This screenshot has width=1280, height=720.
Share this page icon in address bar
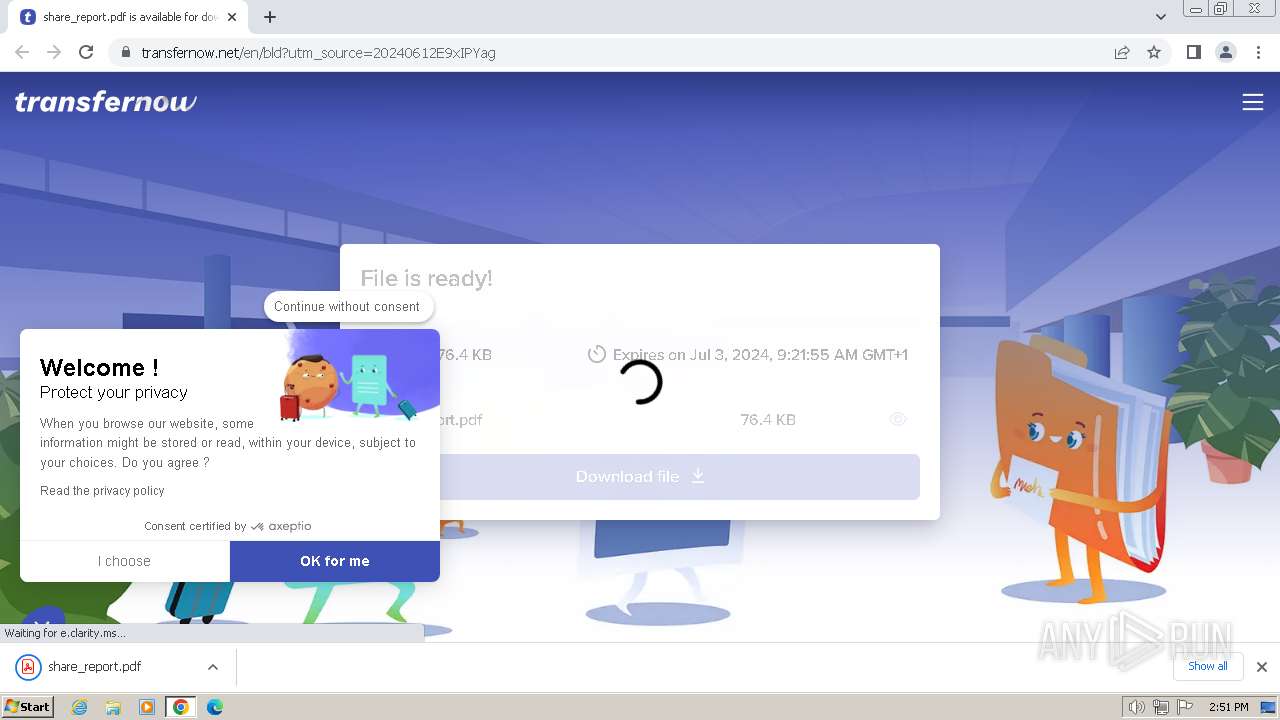click(1122, 53)
